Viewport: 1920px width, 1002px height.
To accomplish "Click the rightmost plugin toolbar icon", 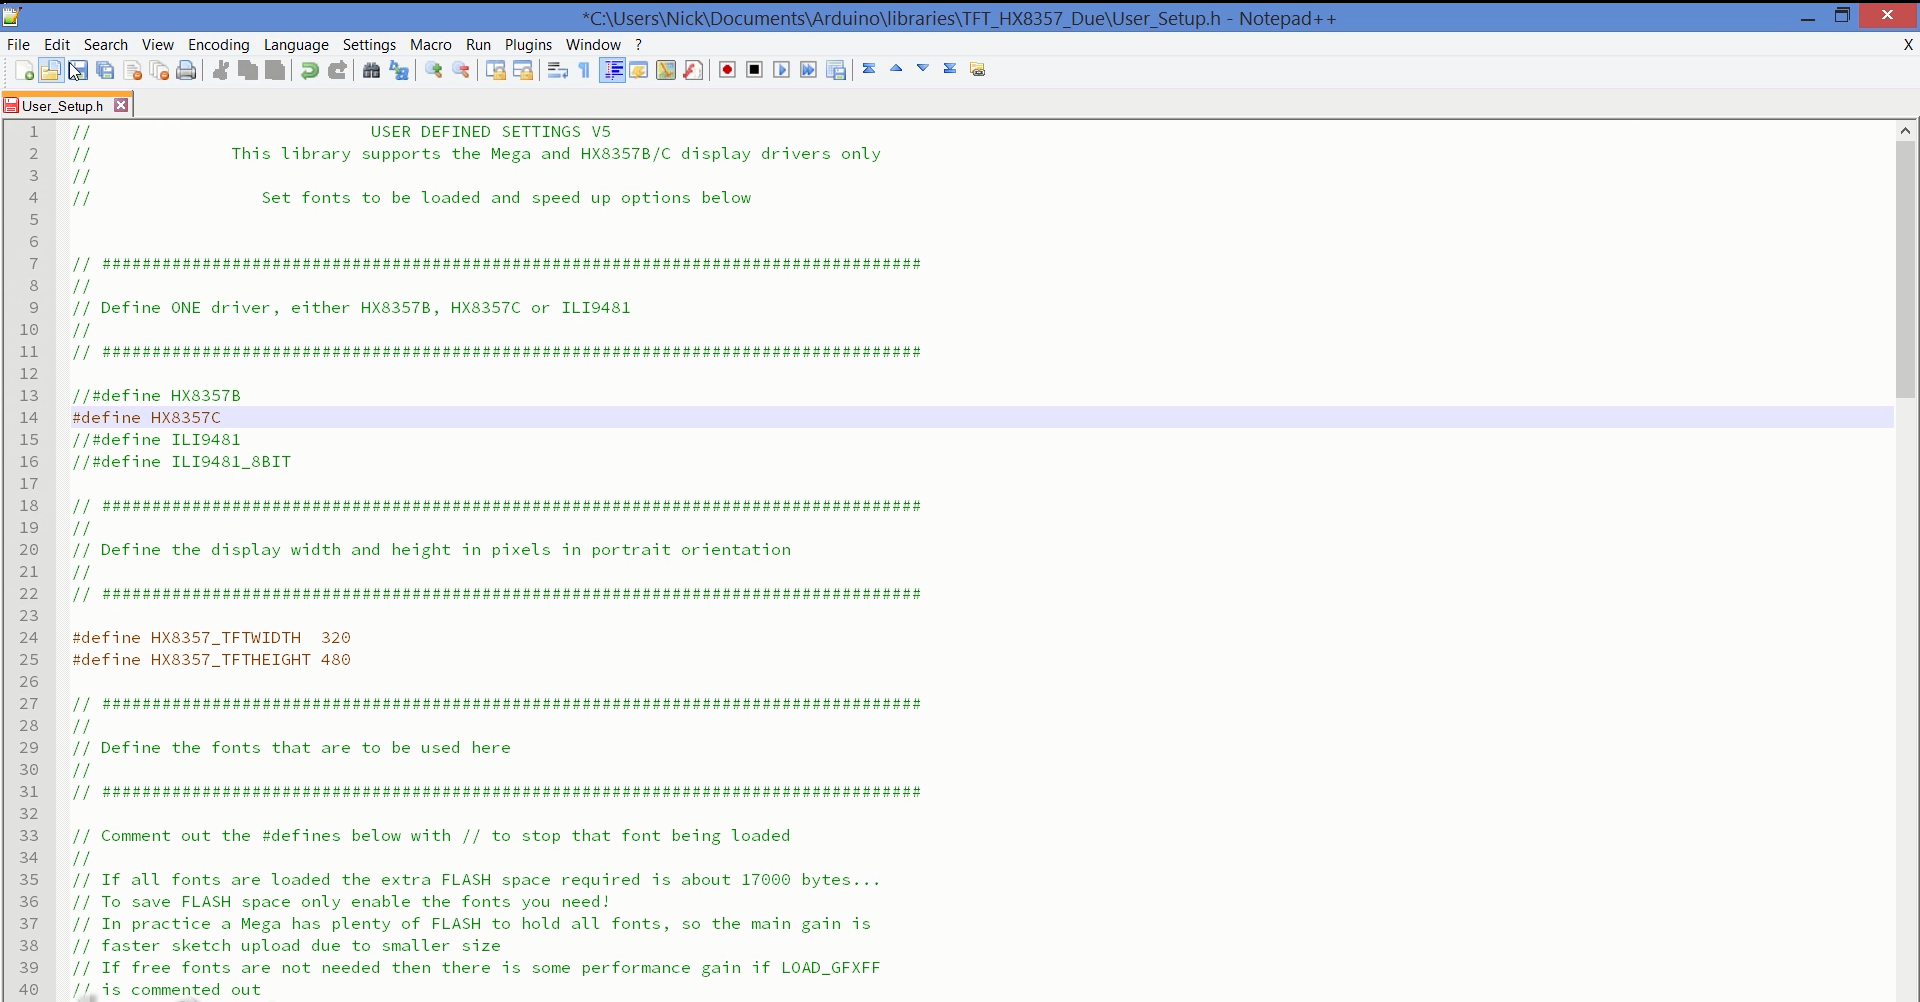I will pos(978,69).
